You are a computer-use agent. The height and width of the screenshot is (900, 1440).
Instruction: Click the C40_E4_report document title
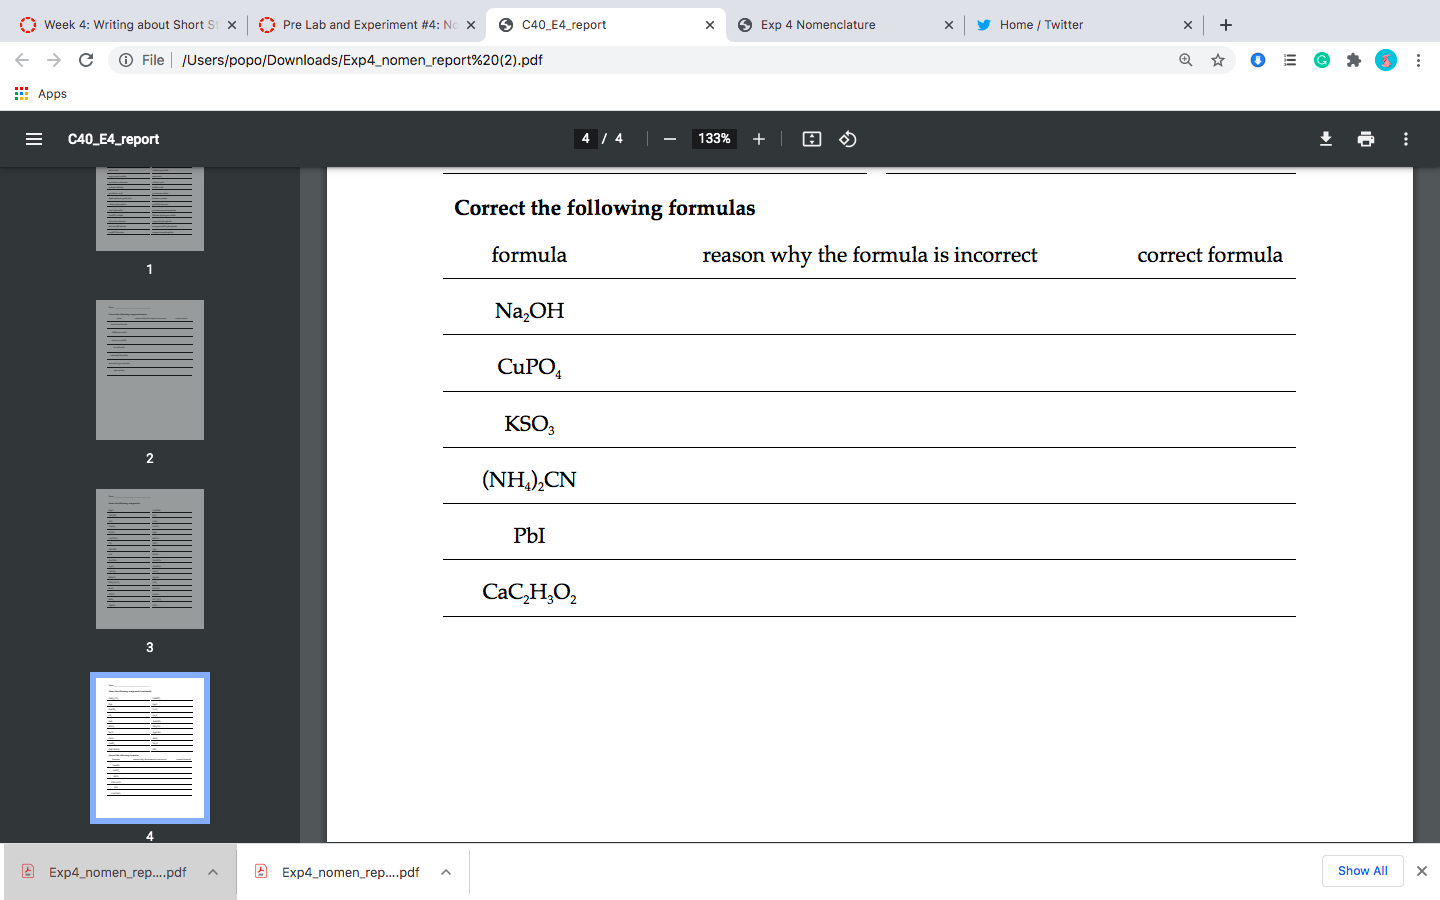pyautogui.click(x=113, y=139)
